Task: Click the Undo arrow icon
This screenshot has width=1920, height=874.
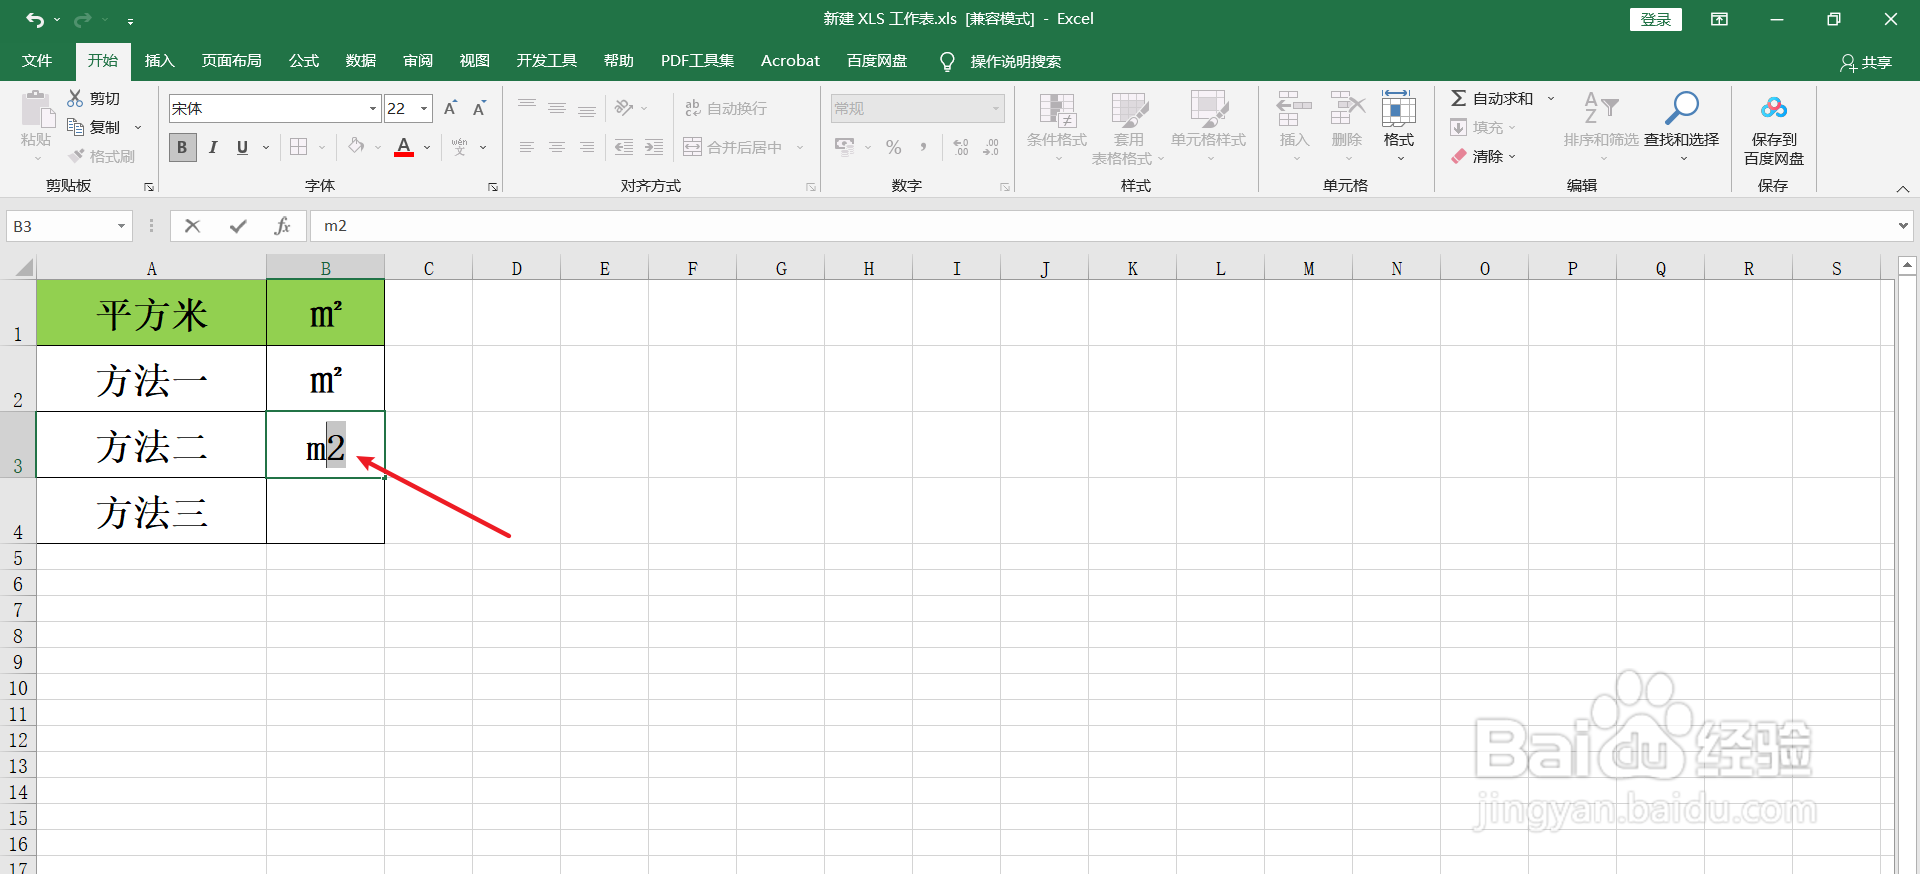Action: tap(35, 20)
